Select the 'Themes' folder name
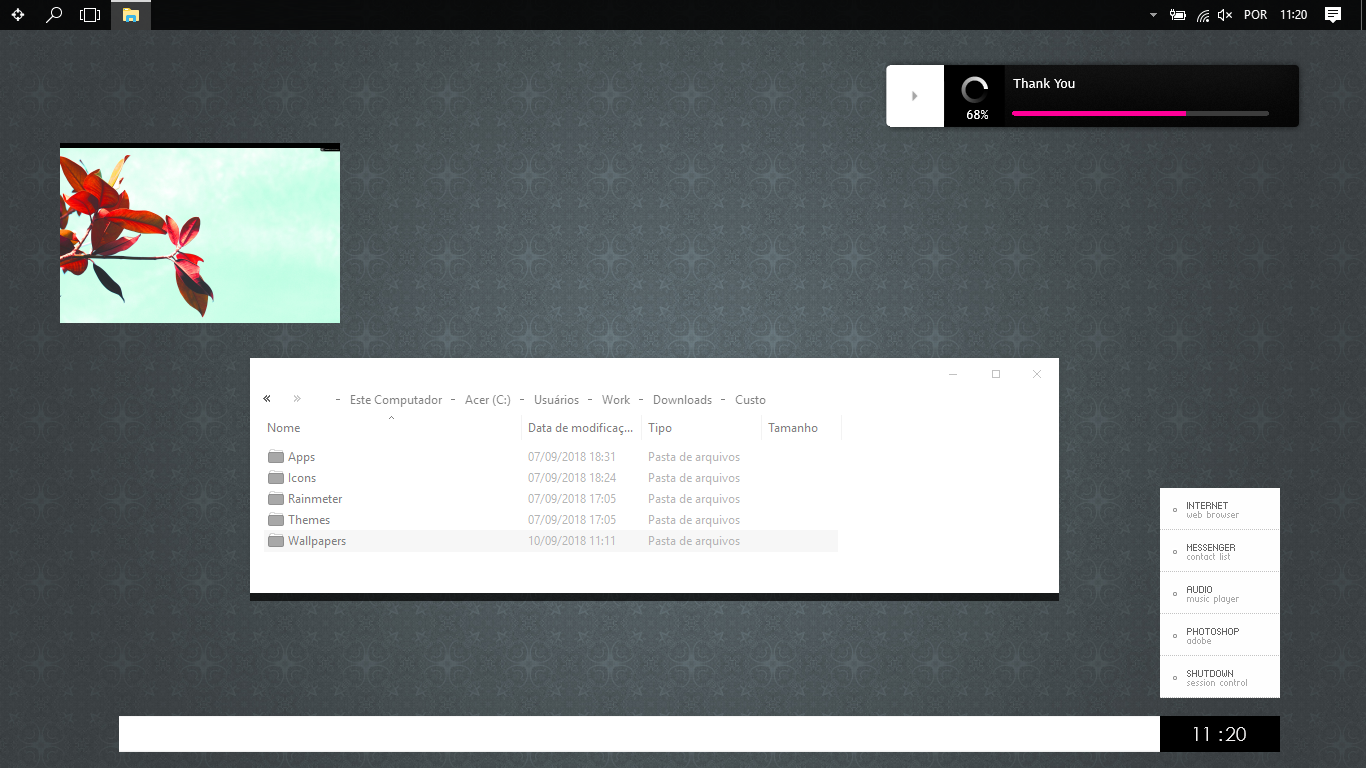Screen dimensions: 1366x768 point(309,520)
